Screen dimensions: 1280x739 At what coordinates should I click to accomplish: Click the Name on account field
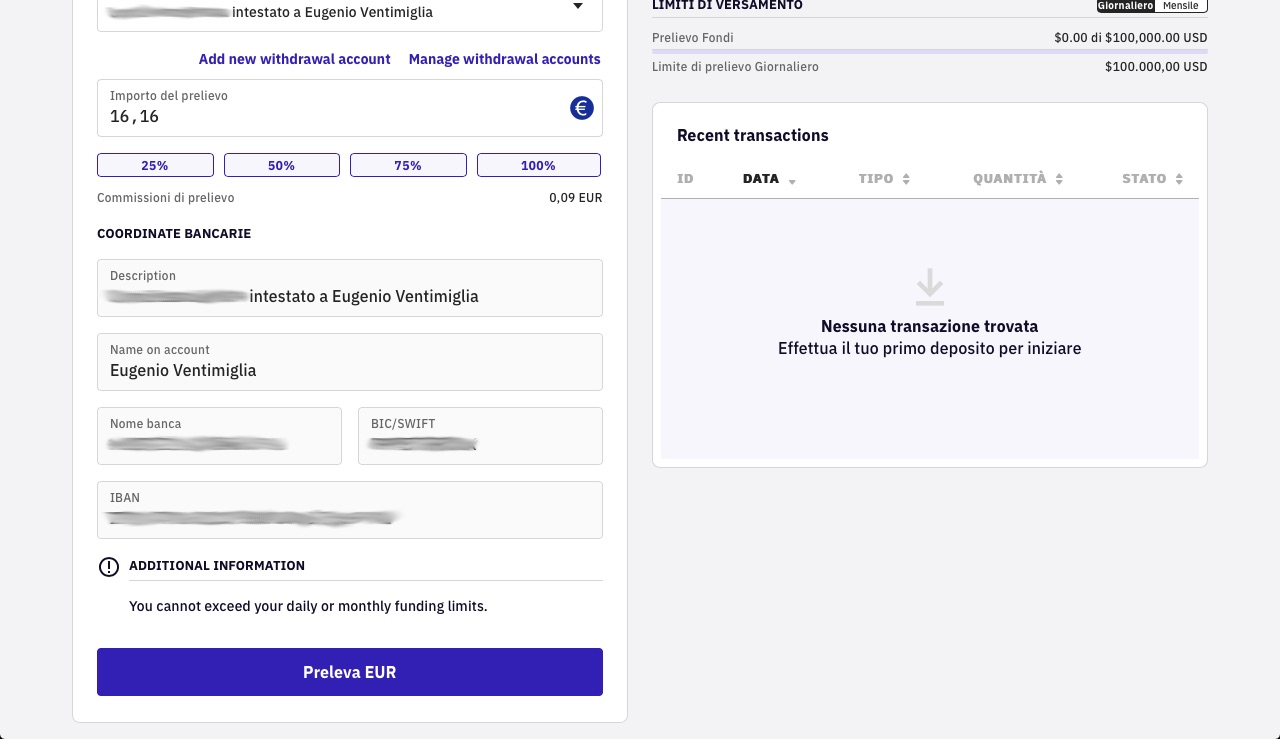coord(350,362)
